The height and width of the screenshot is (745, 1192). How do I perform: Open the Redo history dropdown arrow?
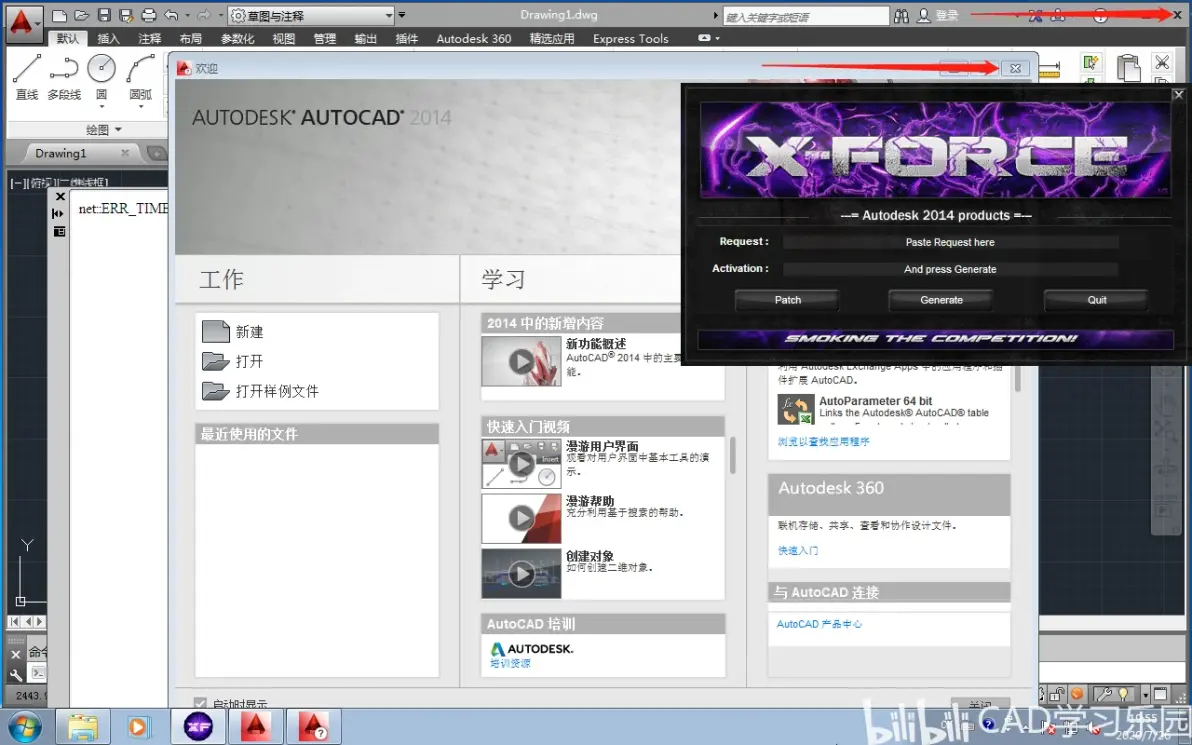220,15
